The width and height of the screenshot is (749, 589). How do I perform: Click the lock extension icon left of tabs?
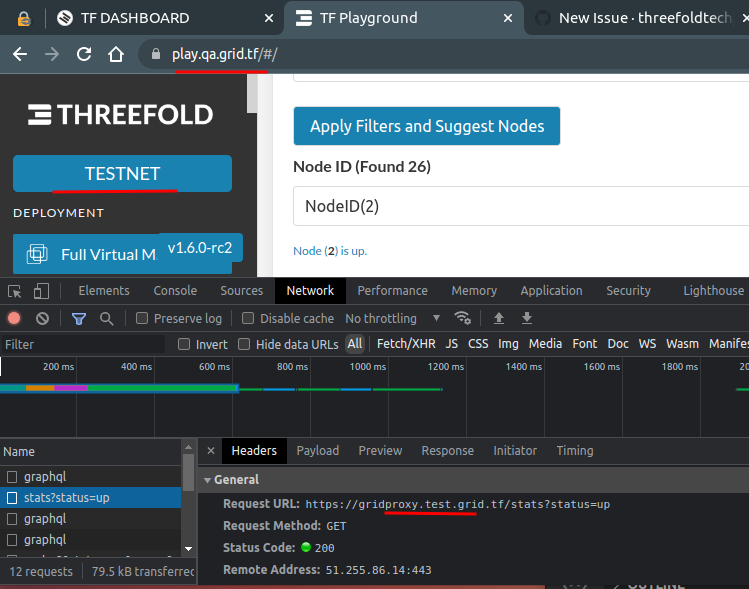24,19
